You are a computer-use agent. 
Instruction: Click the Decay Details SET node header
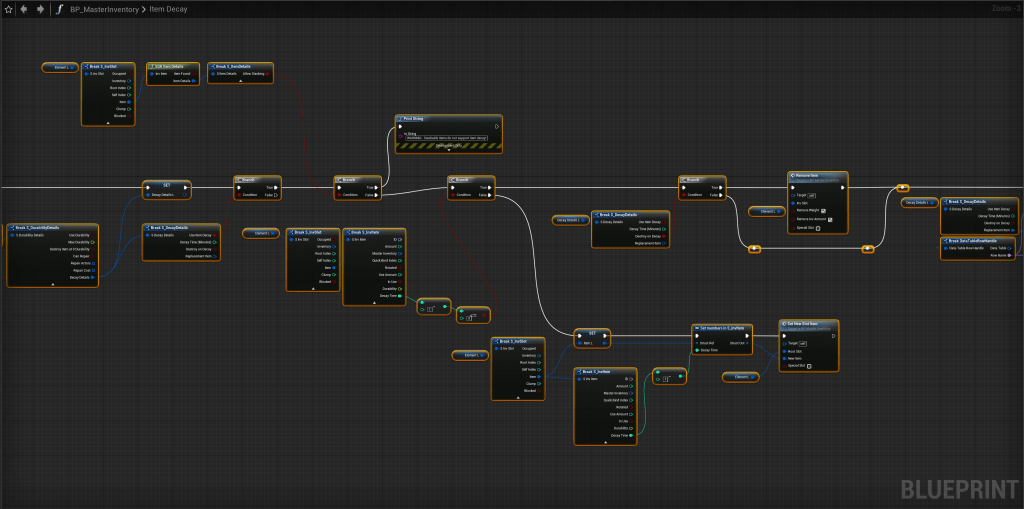click(166, 185)
